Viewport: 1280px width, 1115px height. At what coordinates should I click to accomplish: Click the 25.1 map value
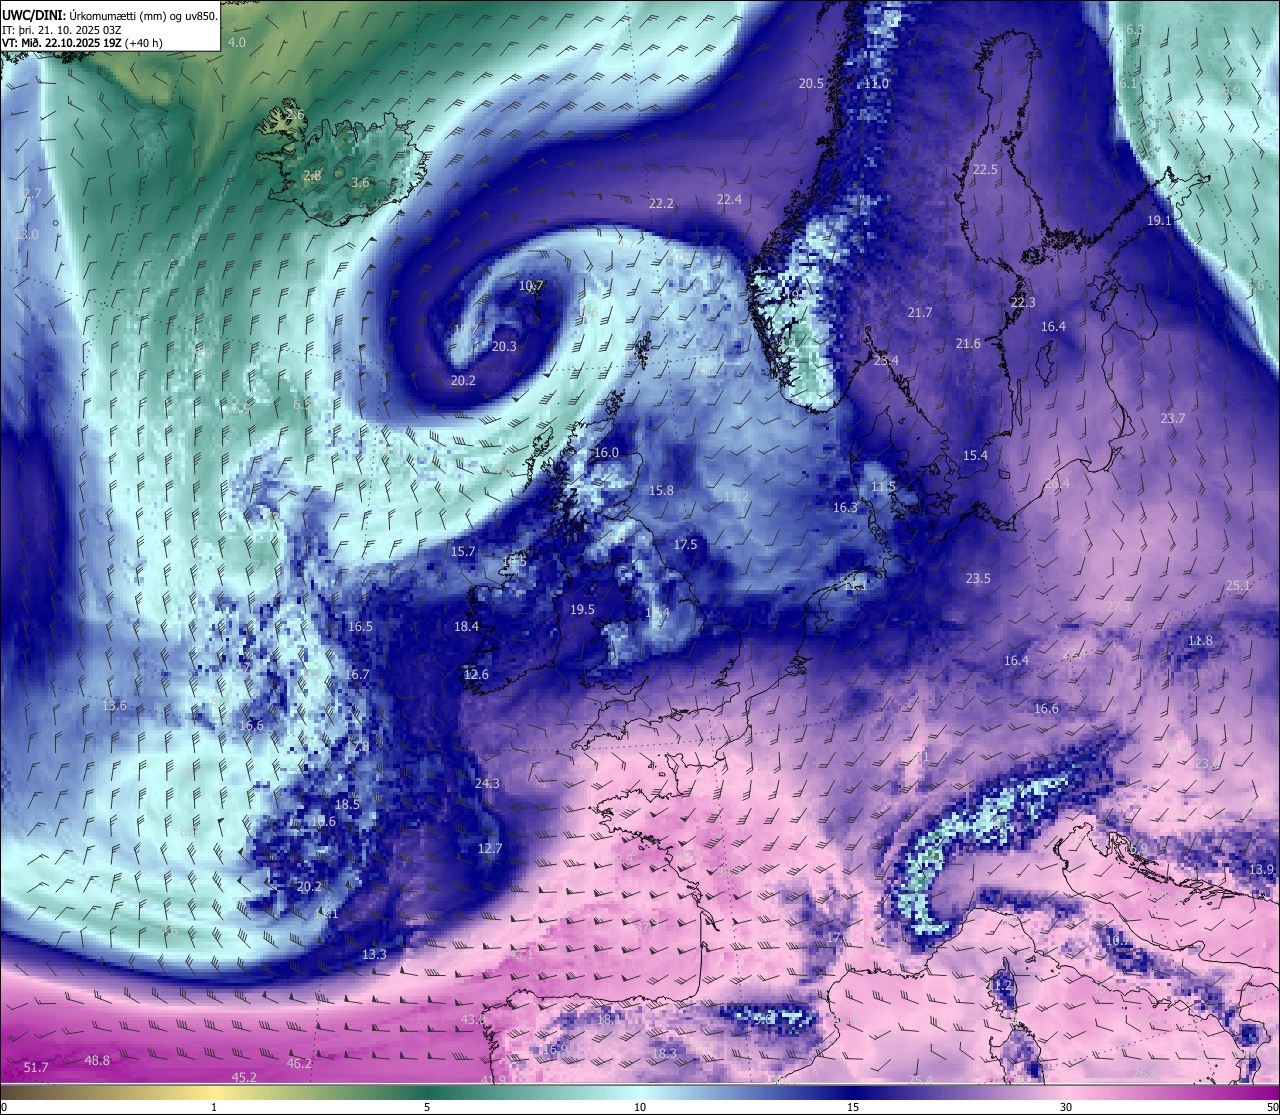coord(1238,586)
